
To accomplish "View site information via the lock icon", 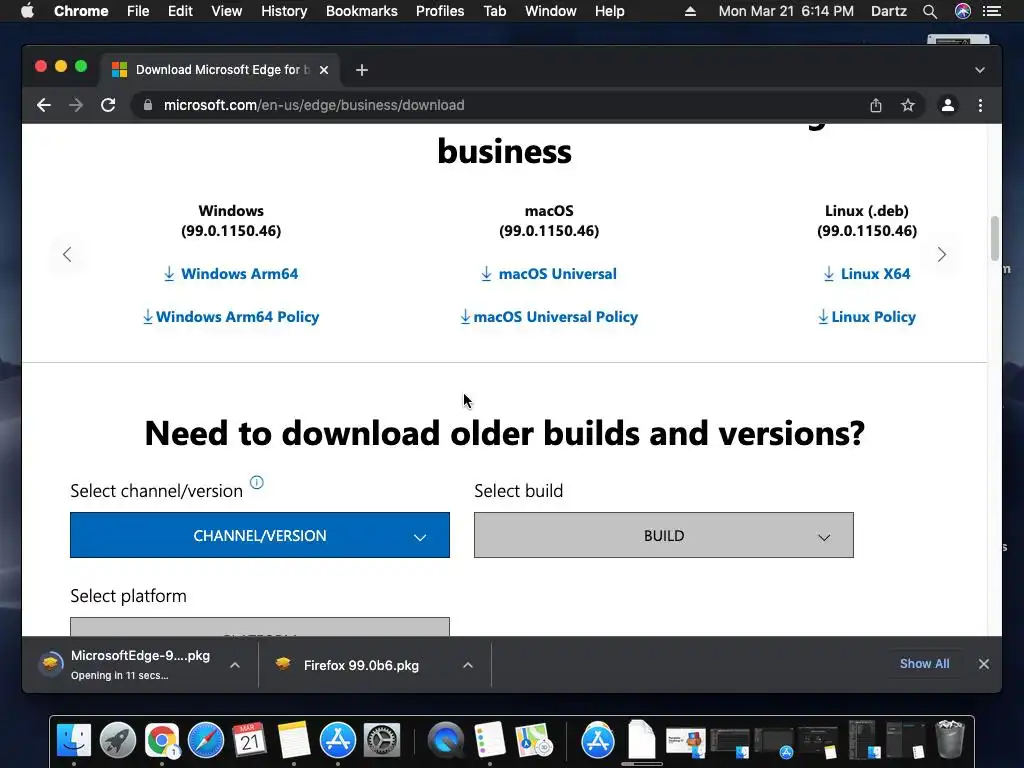I will (148, 105).
